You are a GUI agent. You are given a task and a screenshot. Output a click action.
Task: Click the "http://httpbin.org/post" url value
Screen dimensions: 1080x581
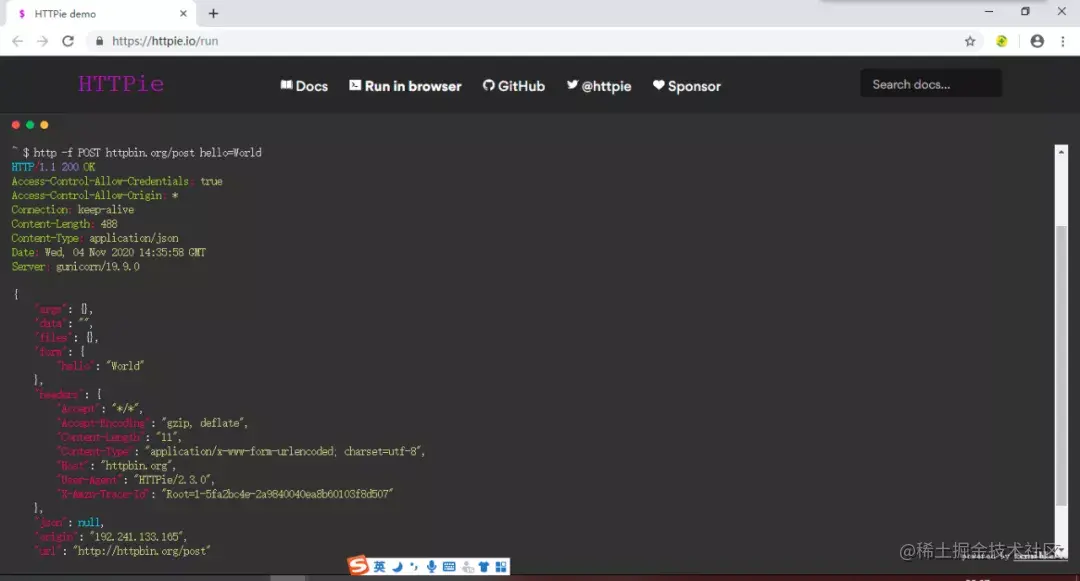click(142, 551)
